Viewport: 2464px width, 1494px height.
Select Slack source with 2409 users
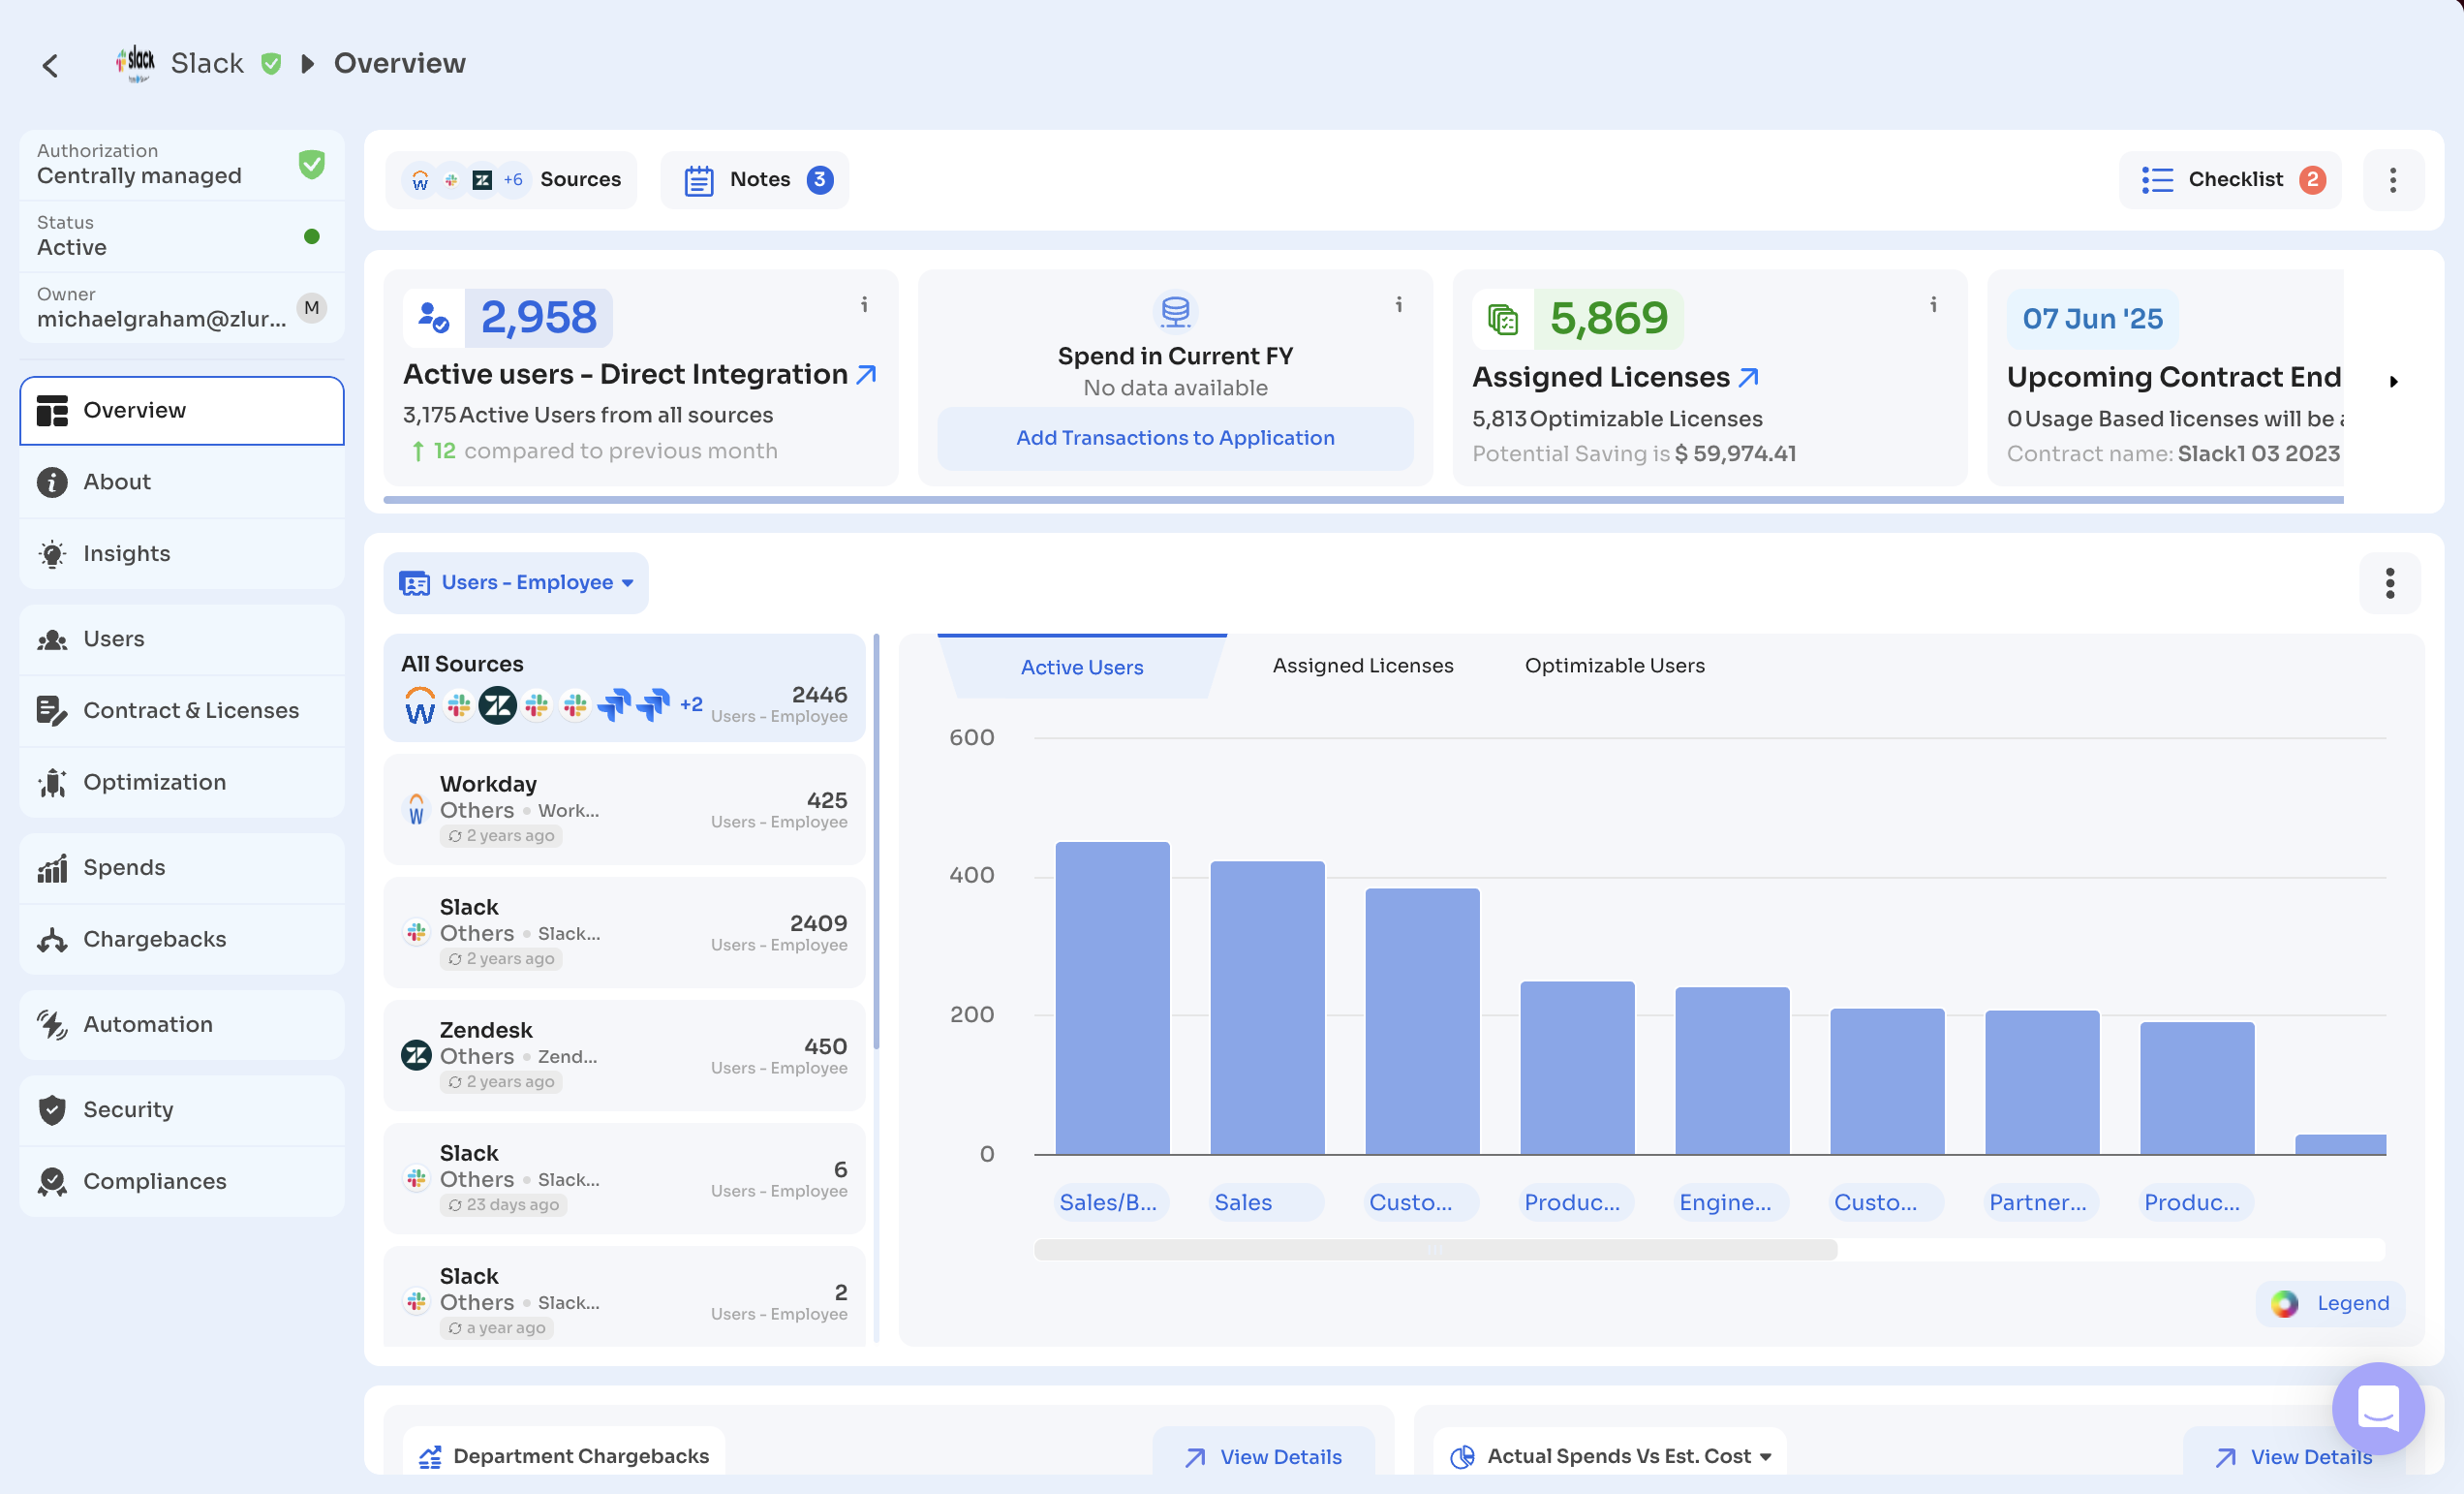coord(625,933)
